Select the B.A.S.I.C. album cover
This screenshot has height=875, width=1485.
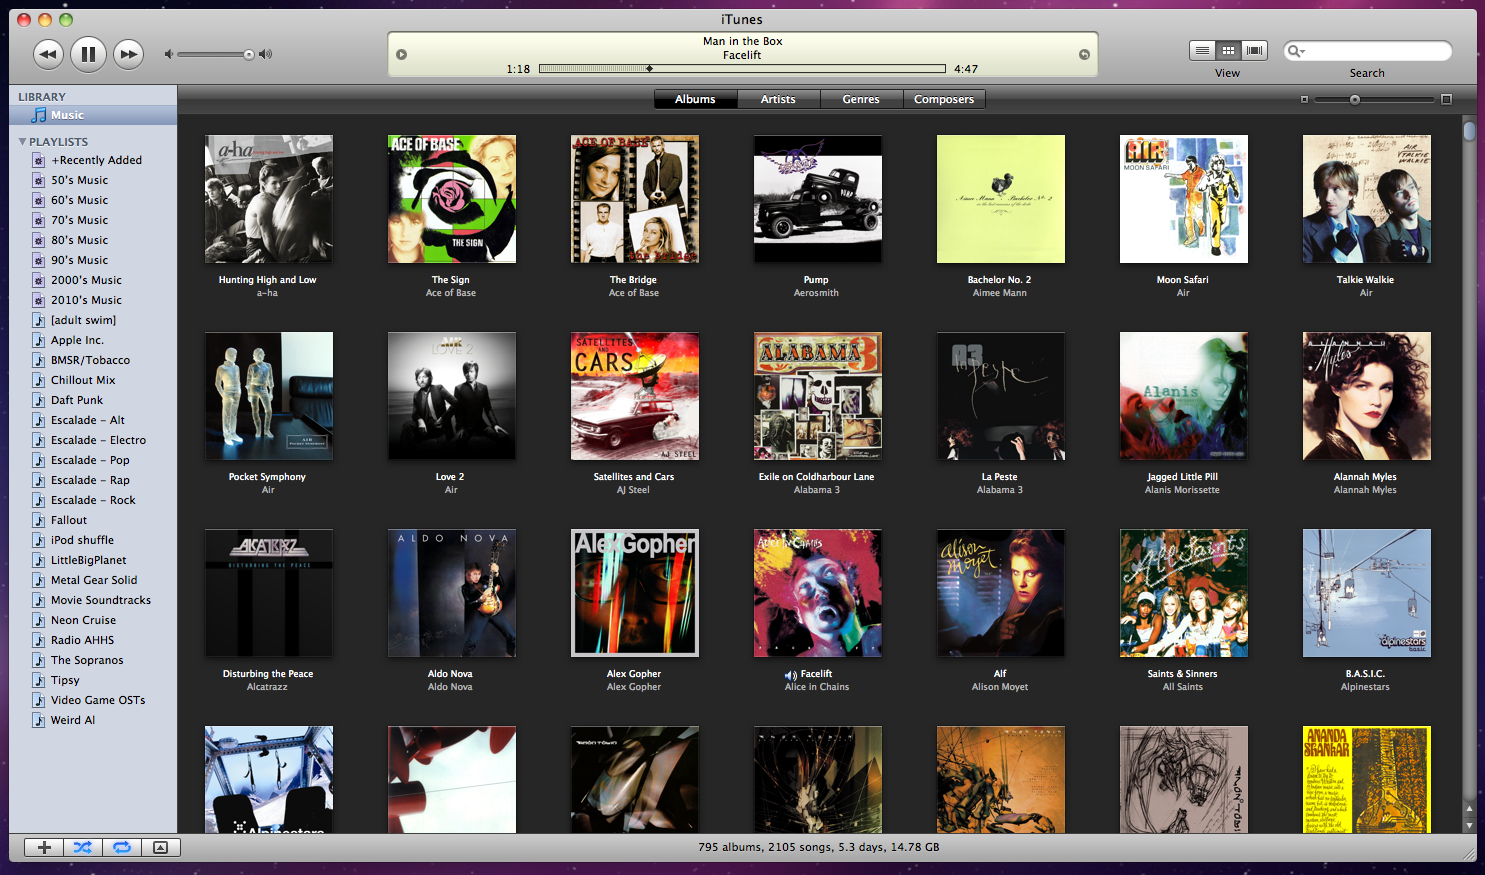pyautogui.click(x=1366, y=593)
